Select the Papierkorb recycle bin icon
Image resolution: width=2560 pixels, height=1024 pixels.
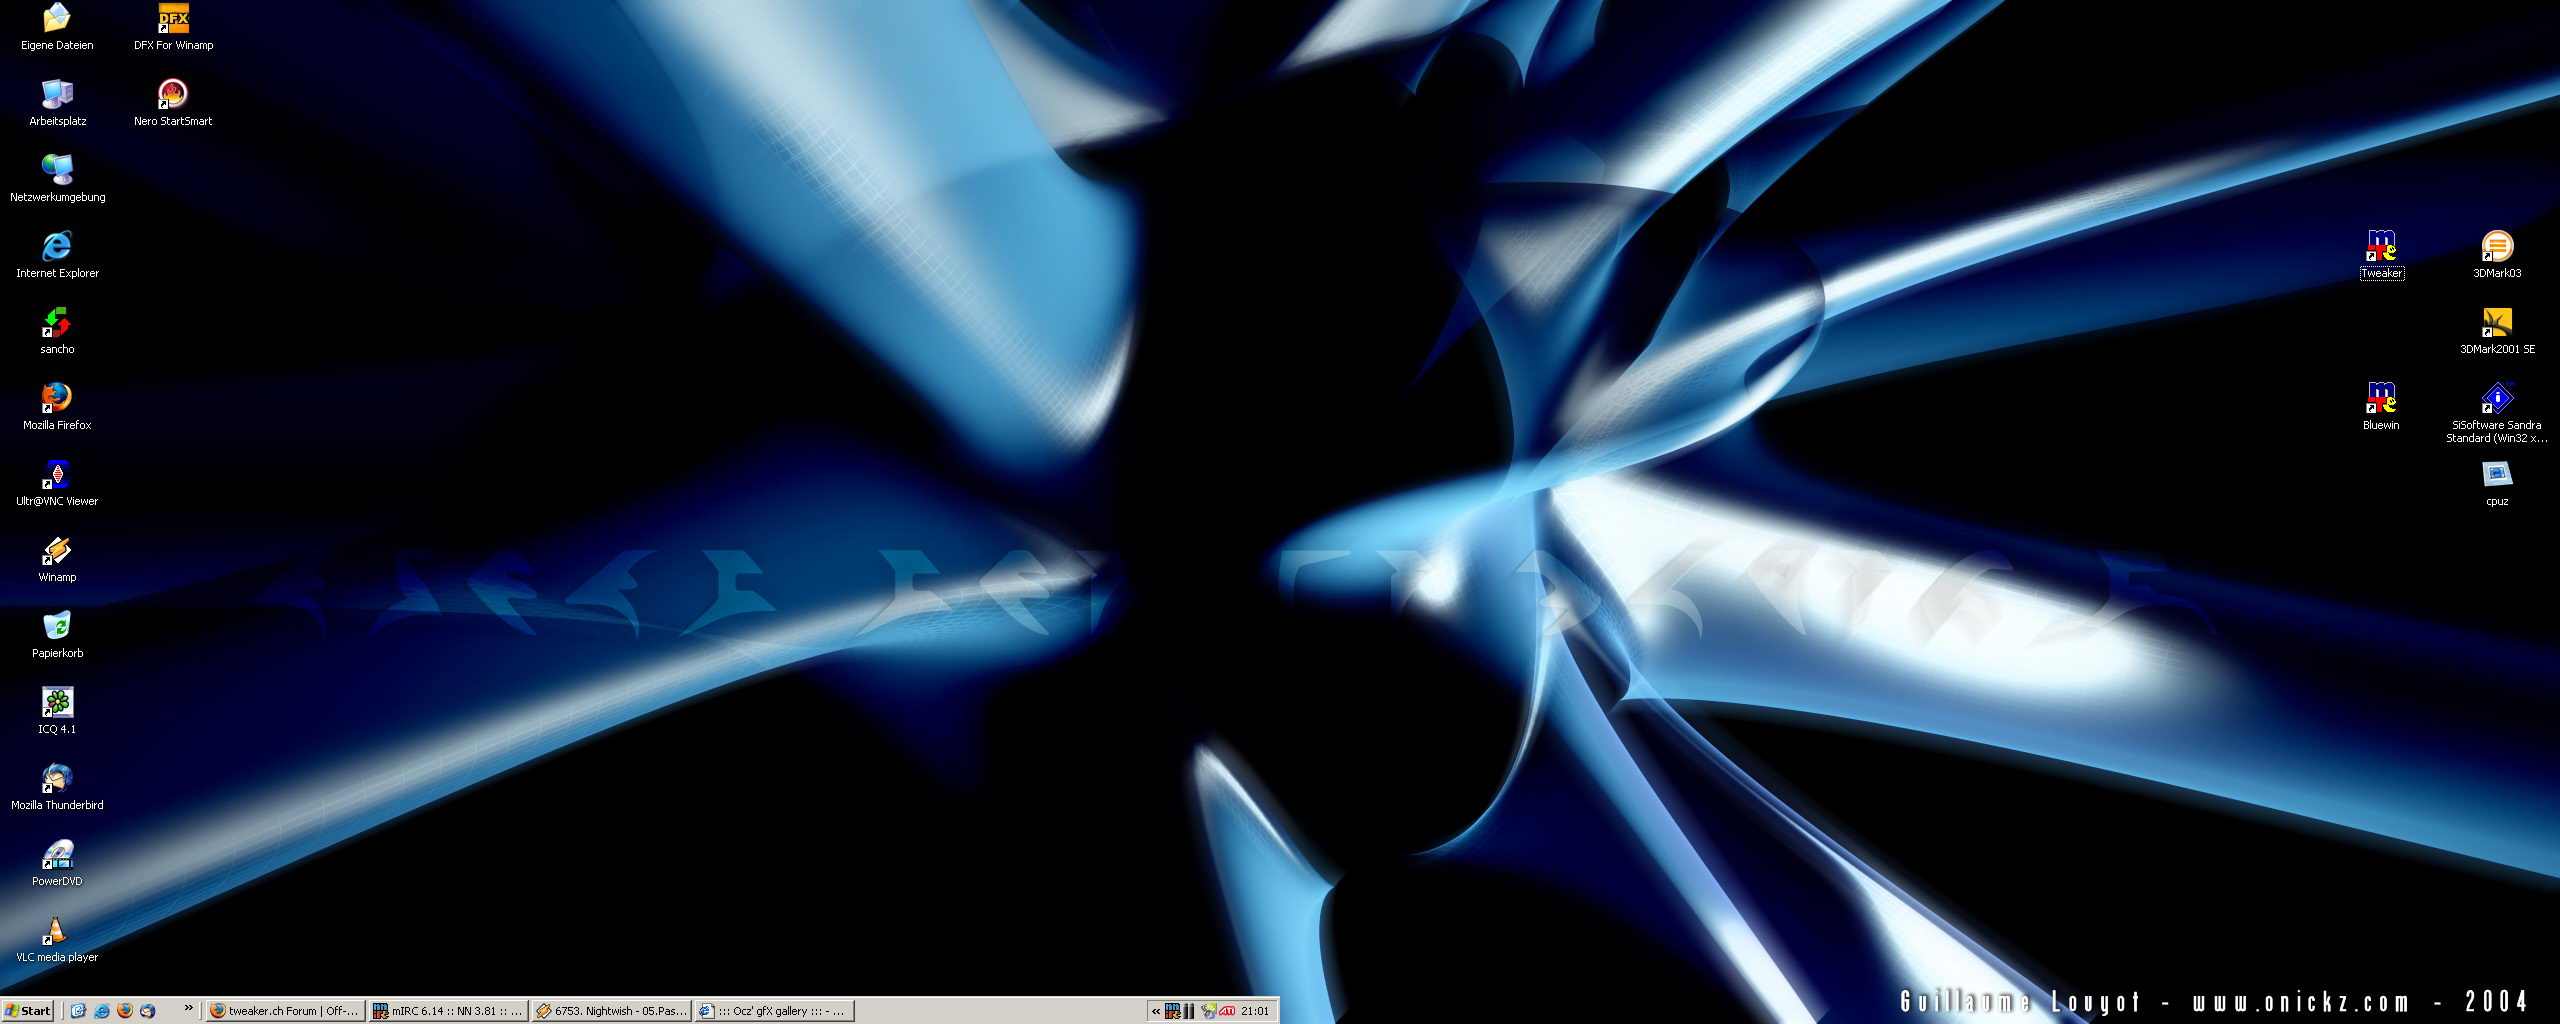pos(57,626)
